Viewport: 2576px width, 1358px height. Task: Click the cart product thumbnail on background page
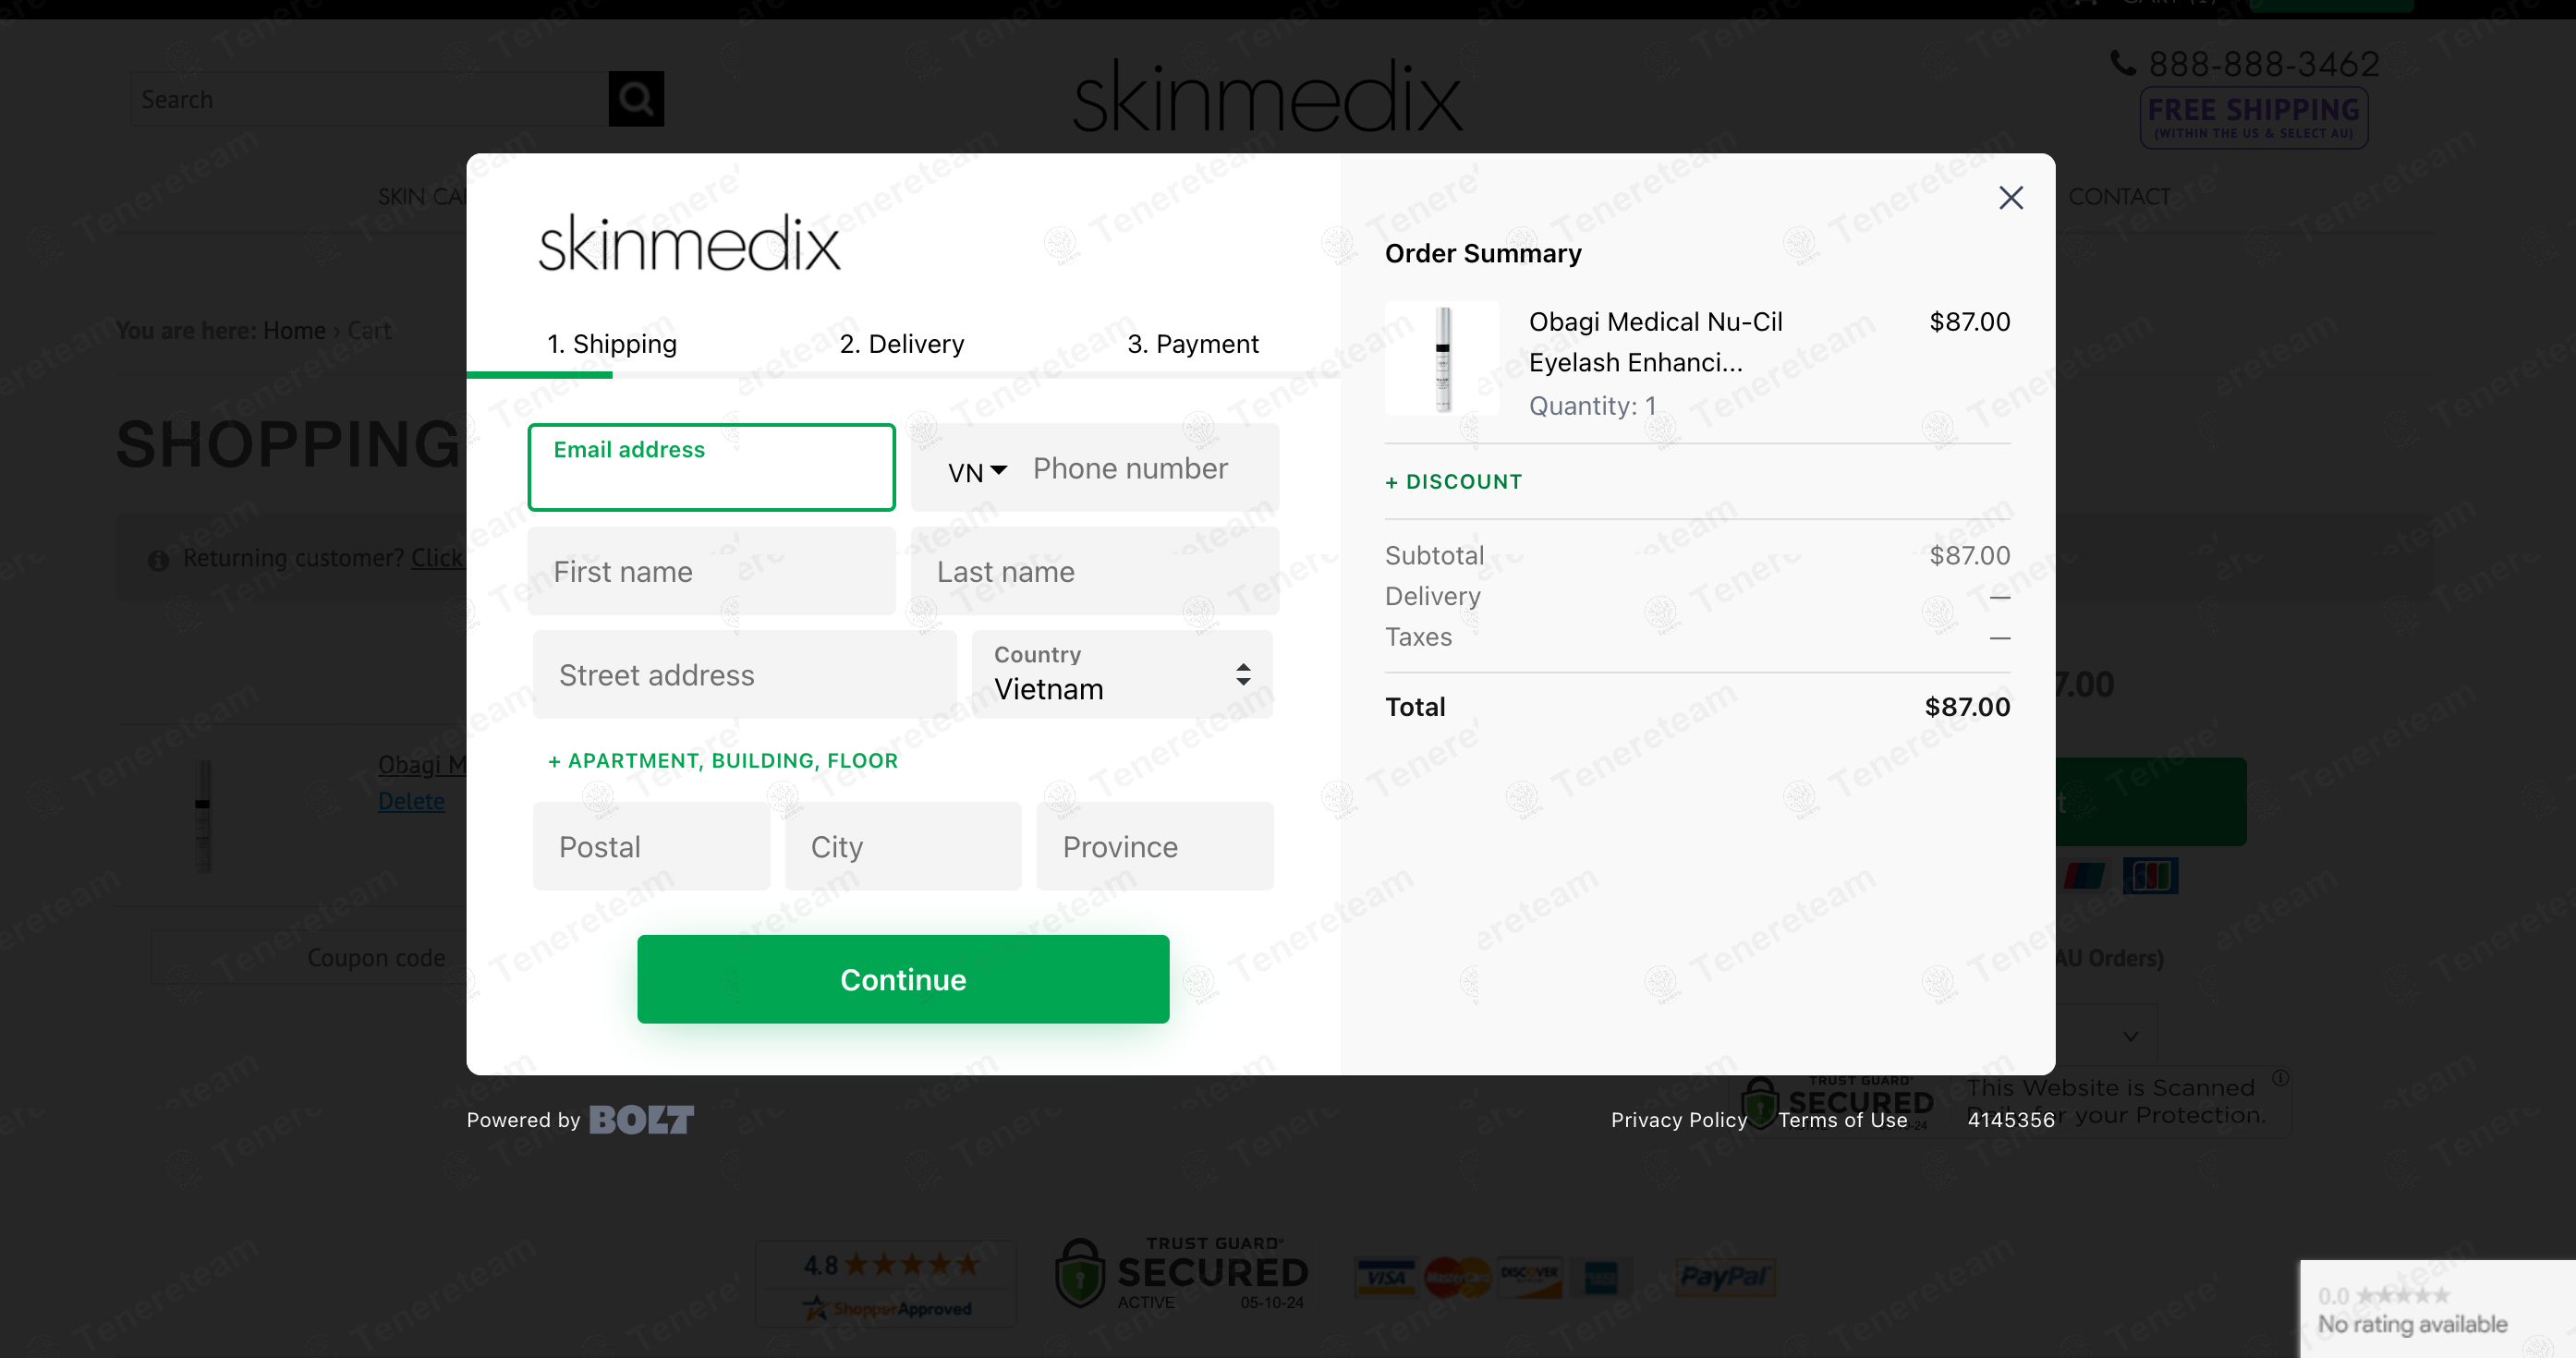click(203, 815)
